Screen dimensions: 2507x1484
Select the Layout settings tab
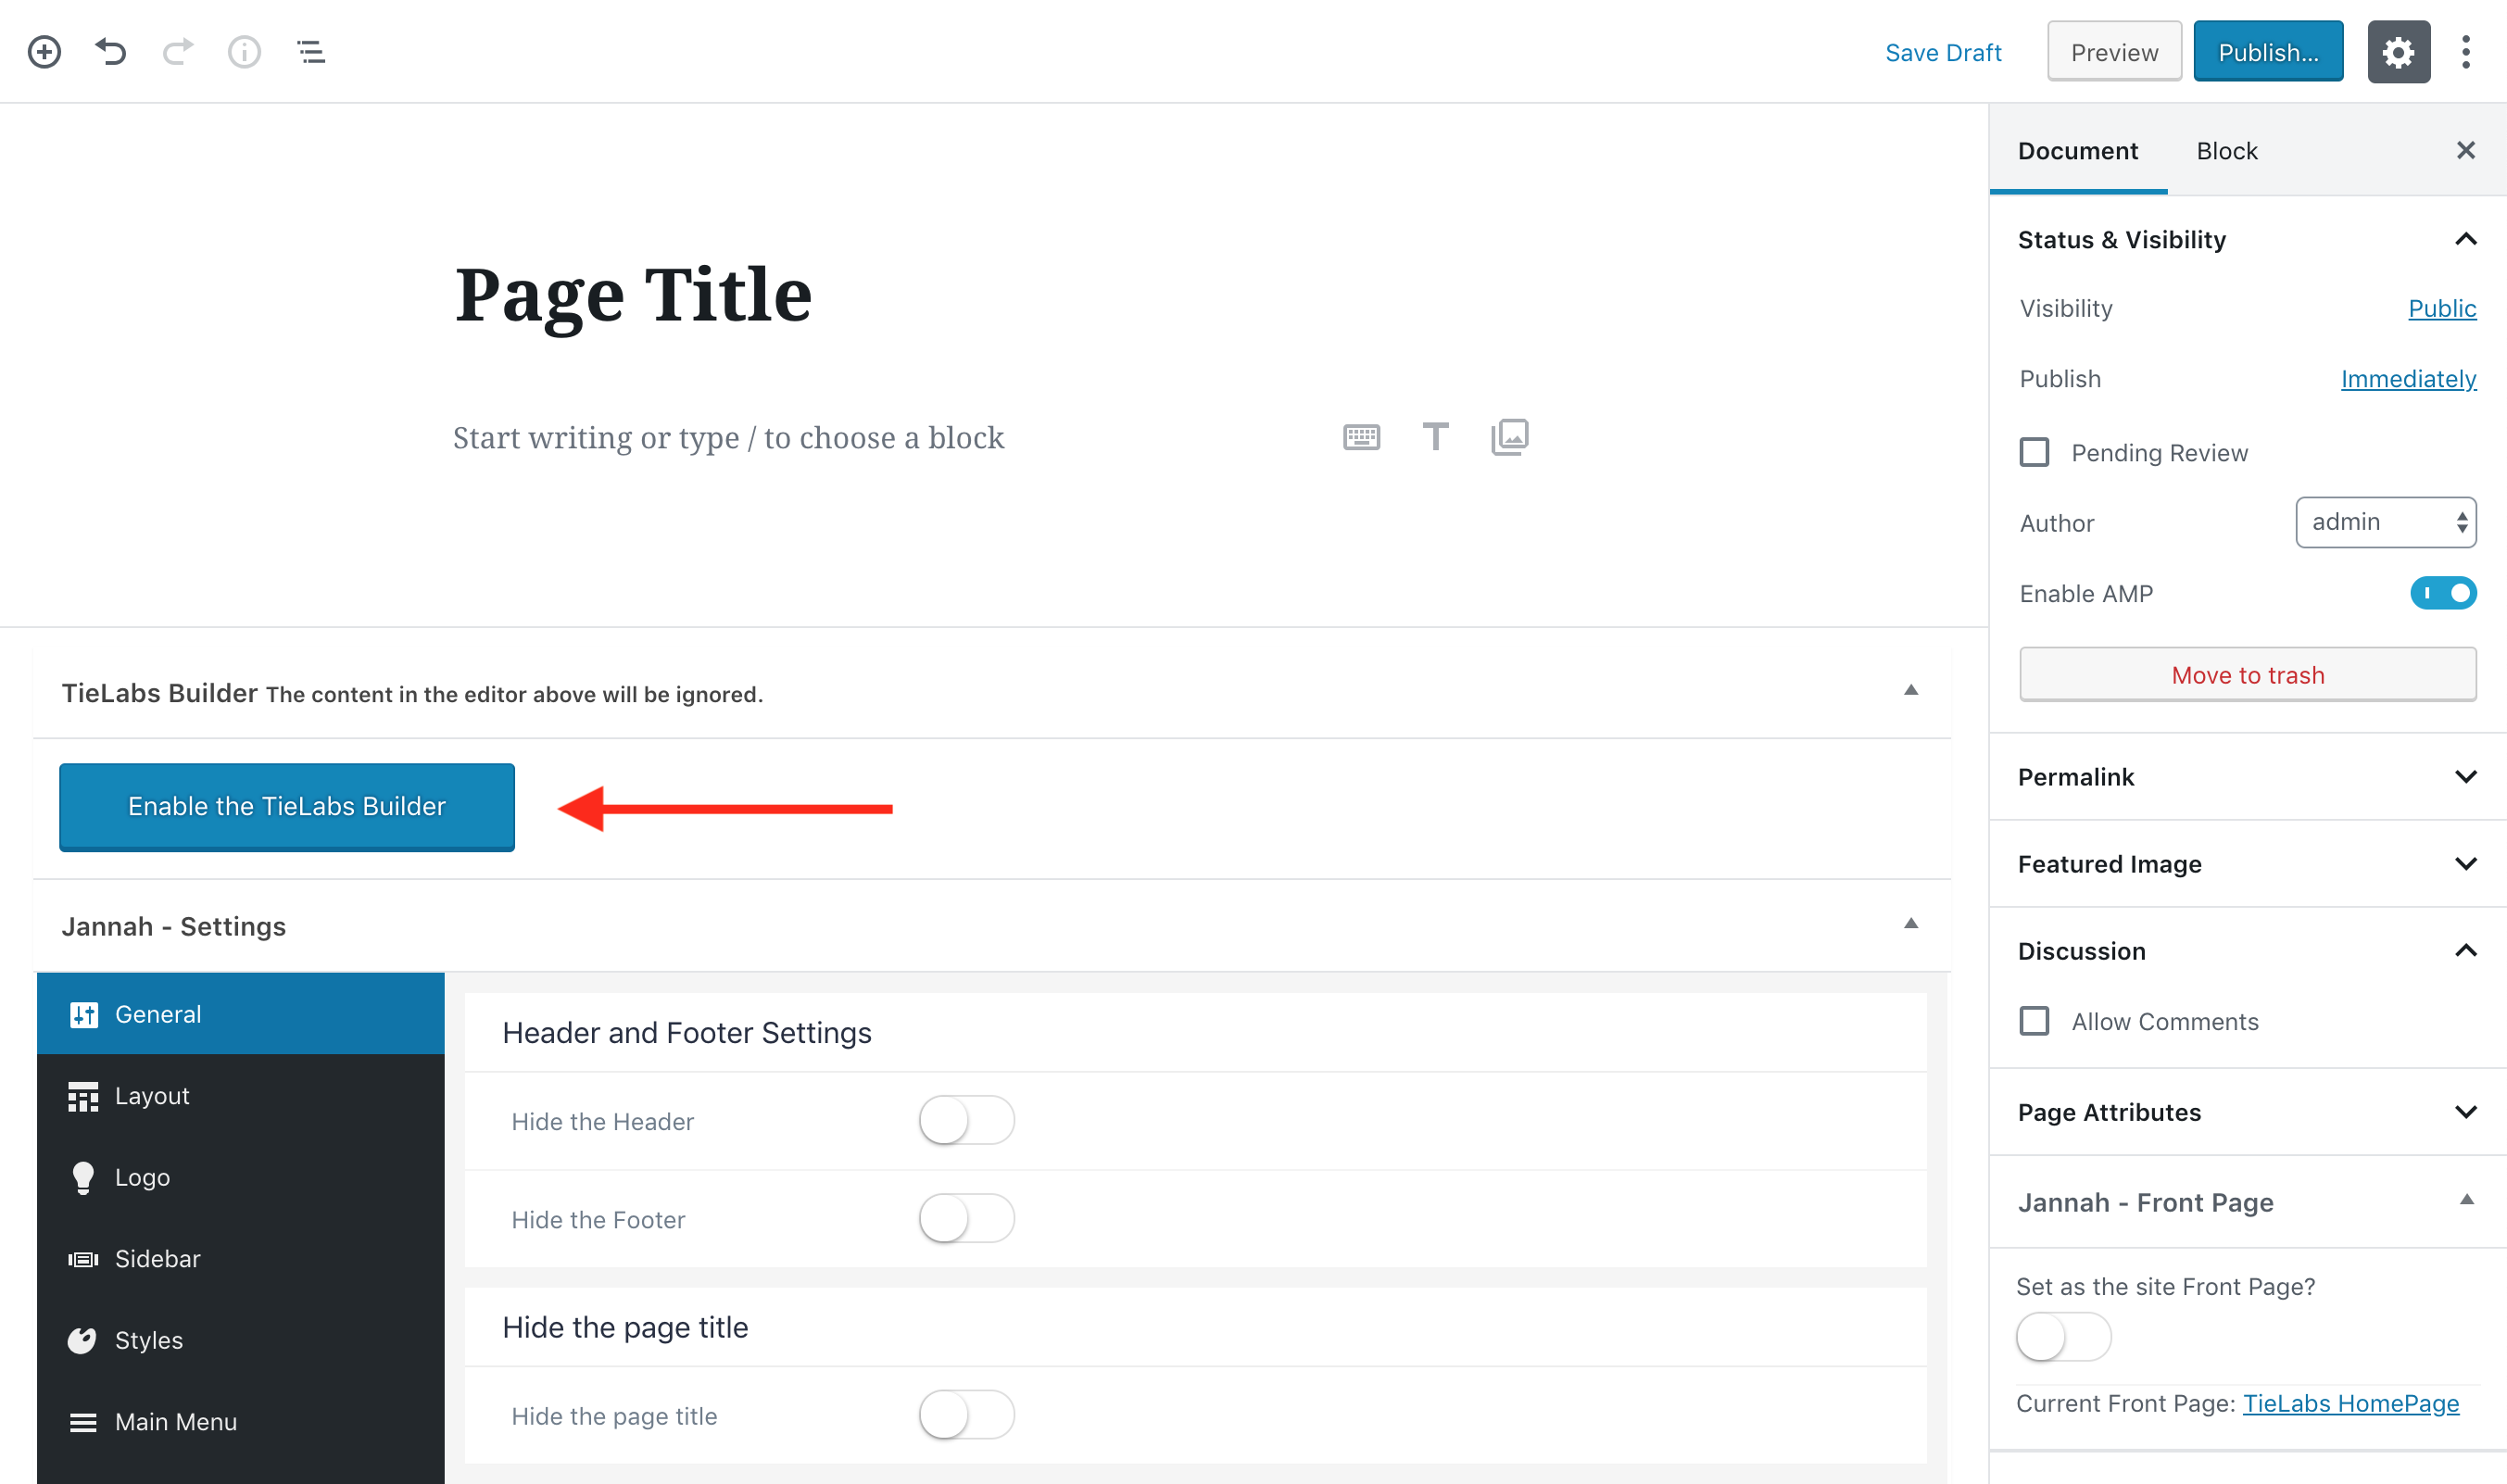pos(241,1096)
